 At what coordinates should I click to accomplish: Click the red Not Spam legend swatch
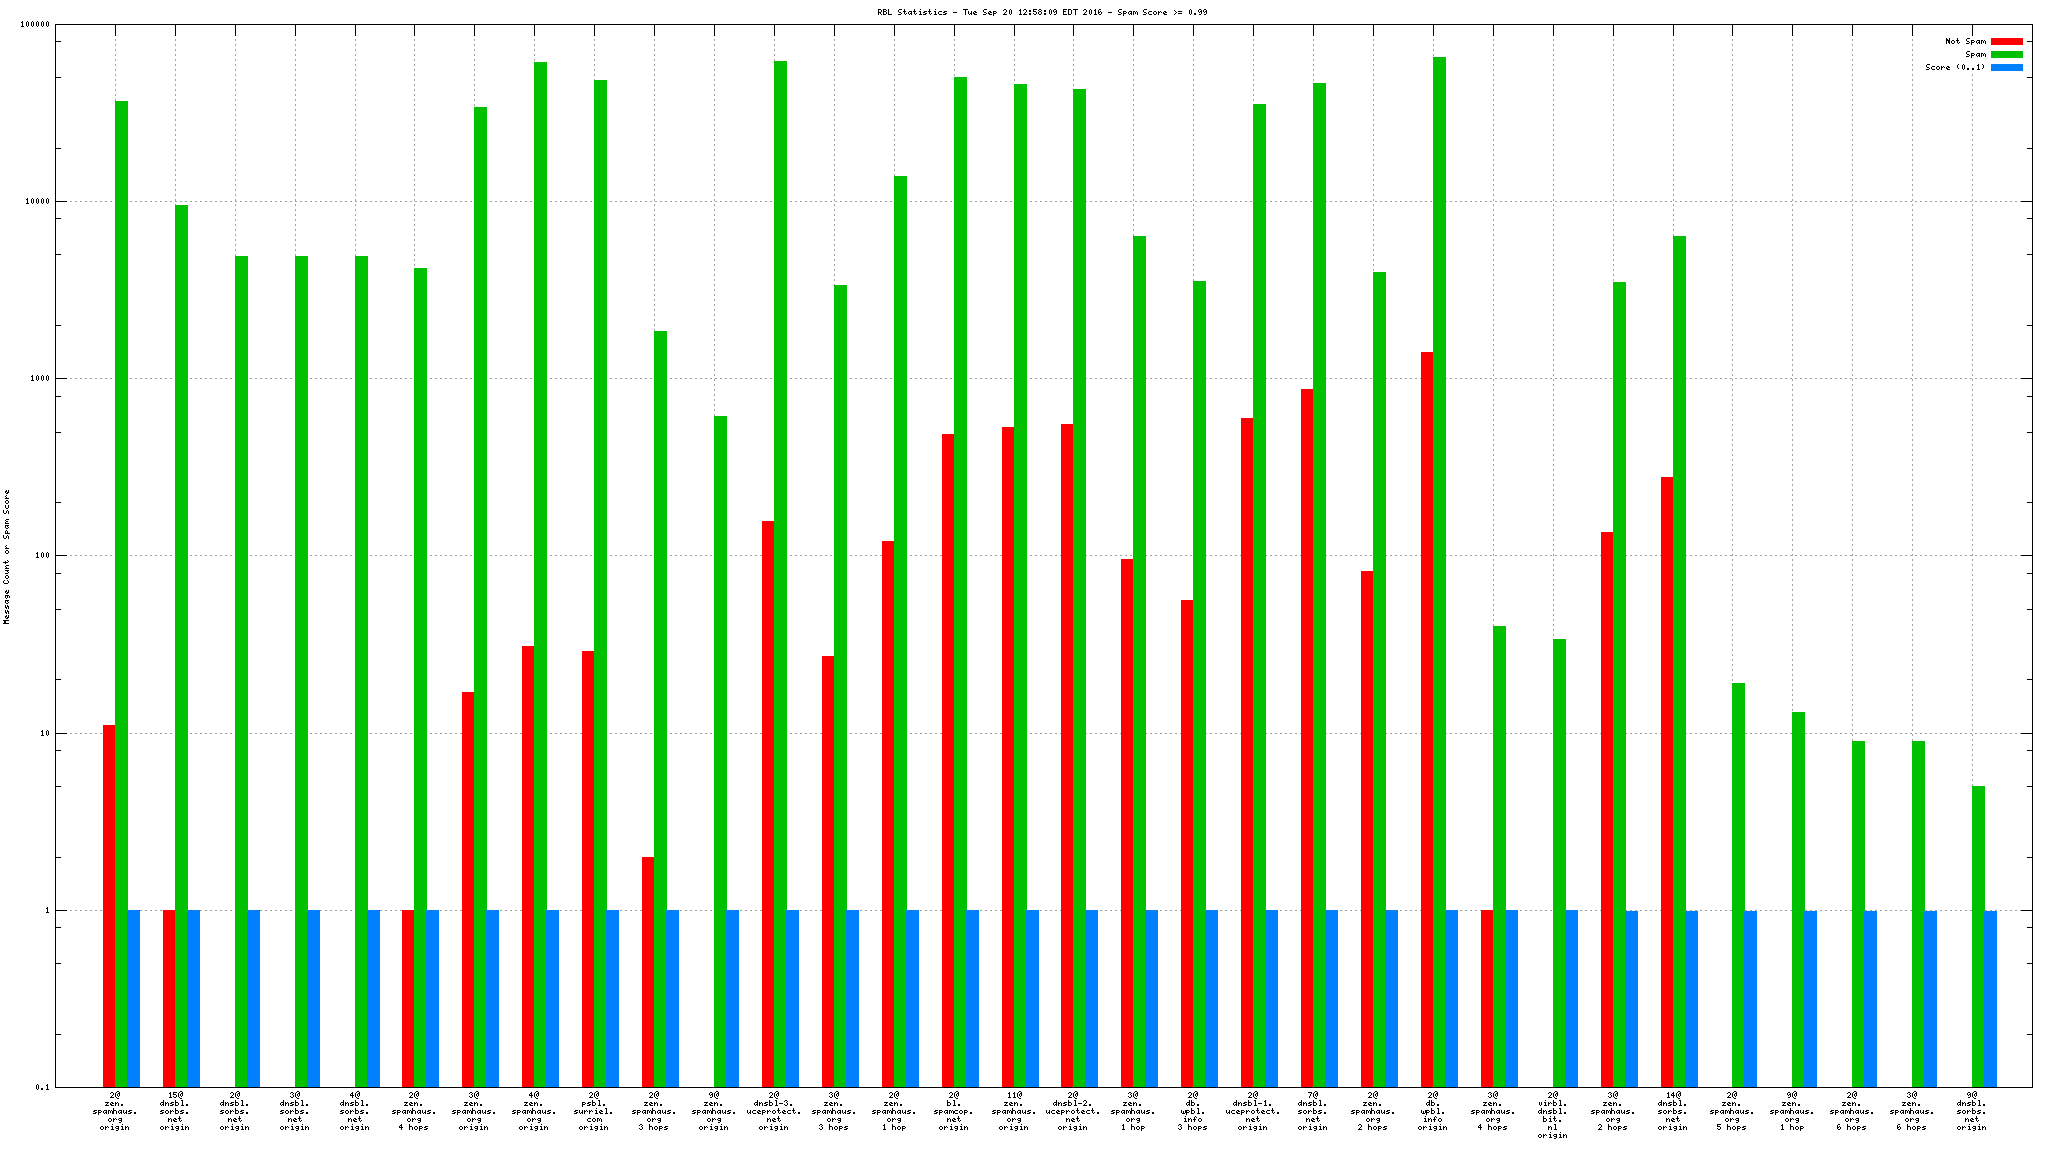click(2006, 42)
